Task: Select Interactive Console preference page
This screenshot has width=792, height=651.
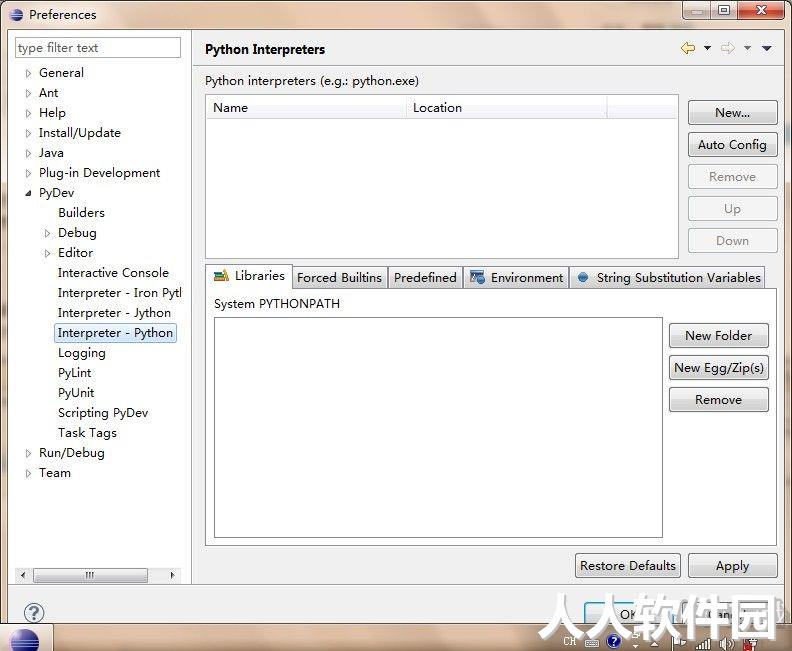Action: [113, 273]
